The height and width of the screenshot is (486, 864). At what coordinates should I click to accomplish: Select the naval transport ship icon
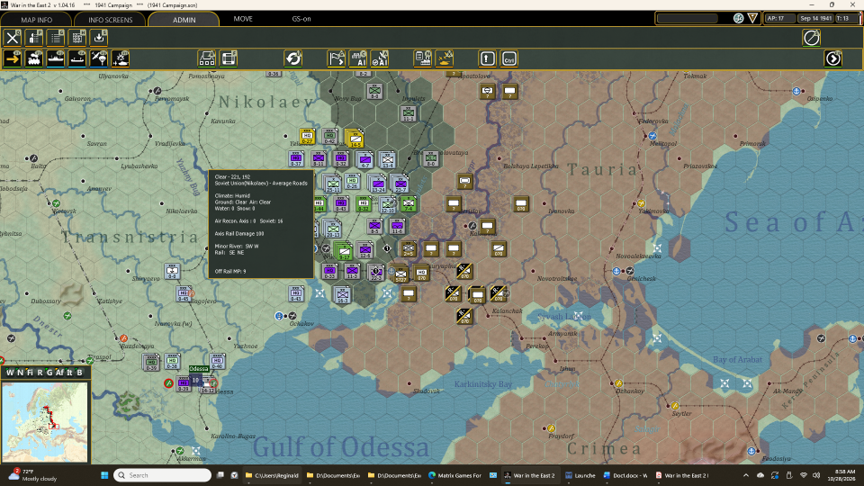click(x=56, y=58)
